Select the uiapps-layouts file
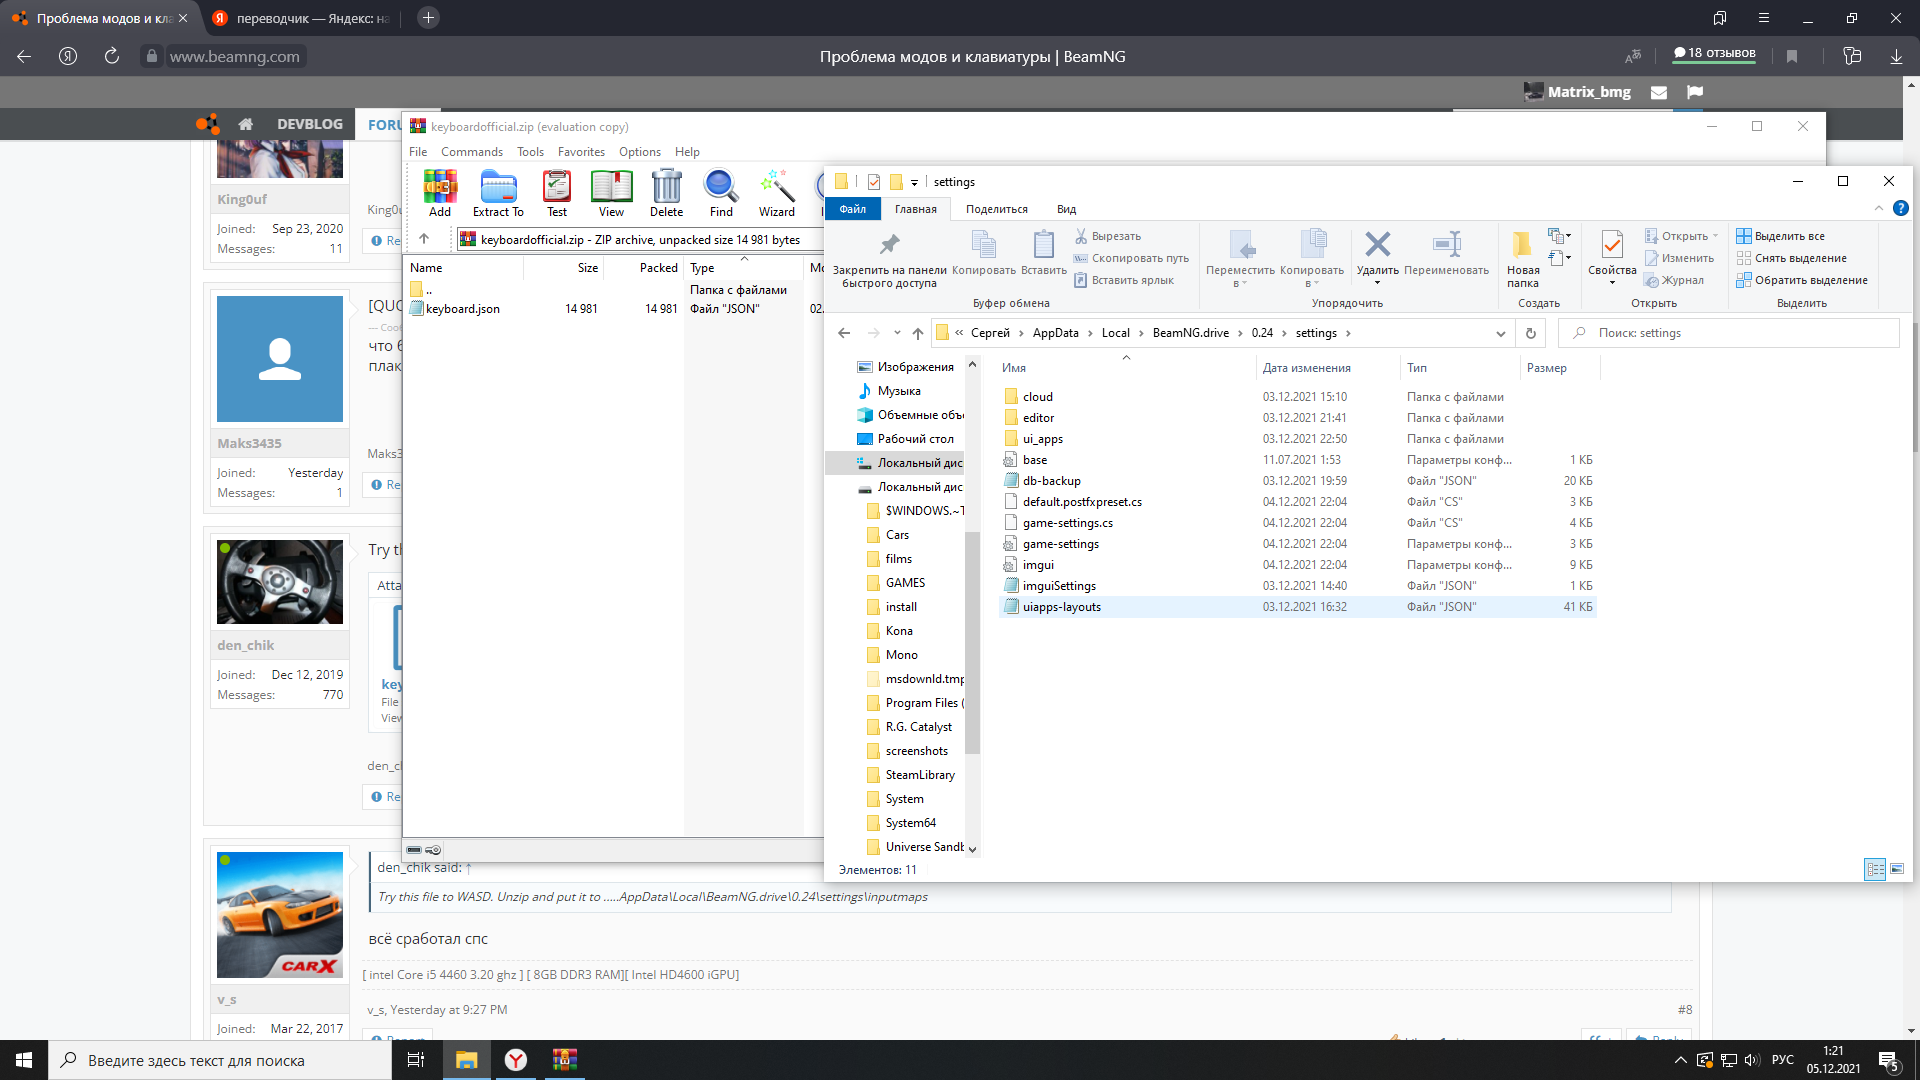Image resolution: width=1920 pixels, height=1080 pixels. [x=1298, y=607]
